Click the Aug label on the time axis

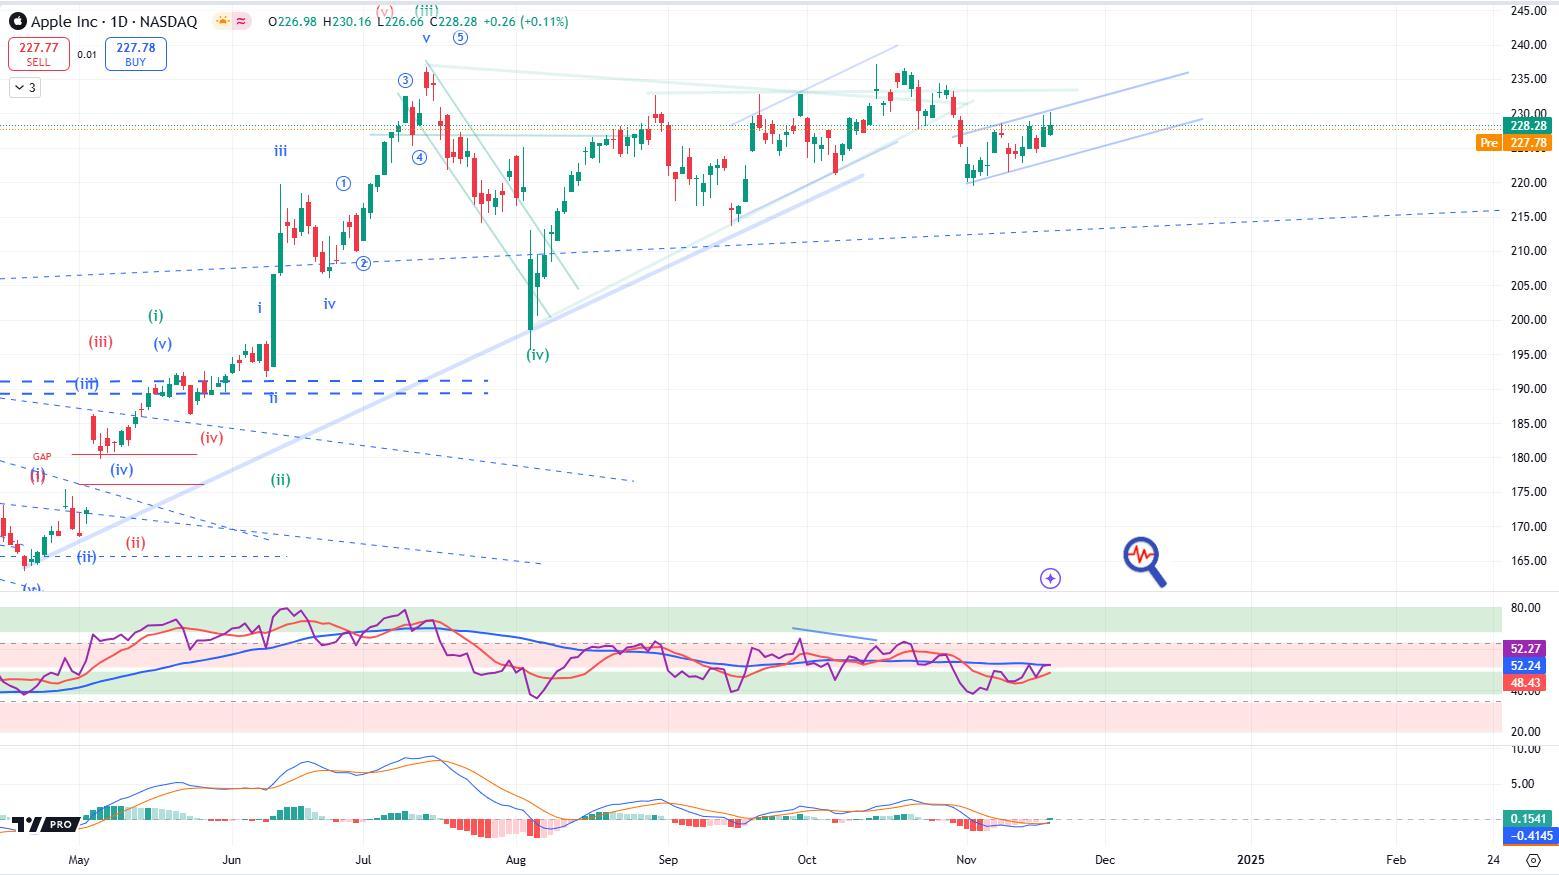pyautogui.click(x=516, y=860)
